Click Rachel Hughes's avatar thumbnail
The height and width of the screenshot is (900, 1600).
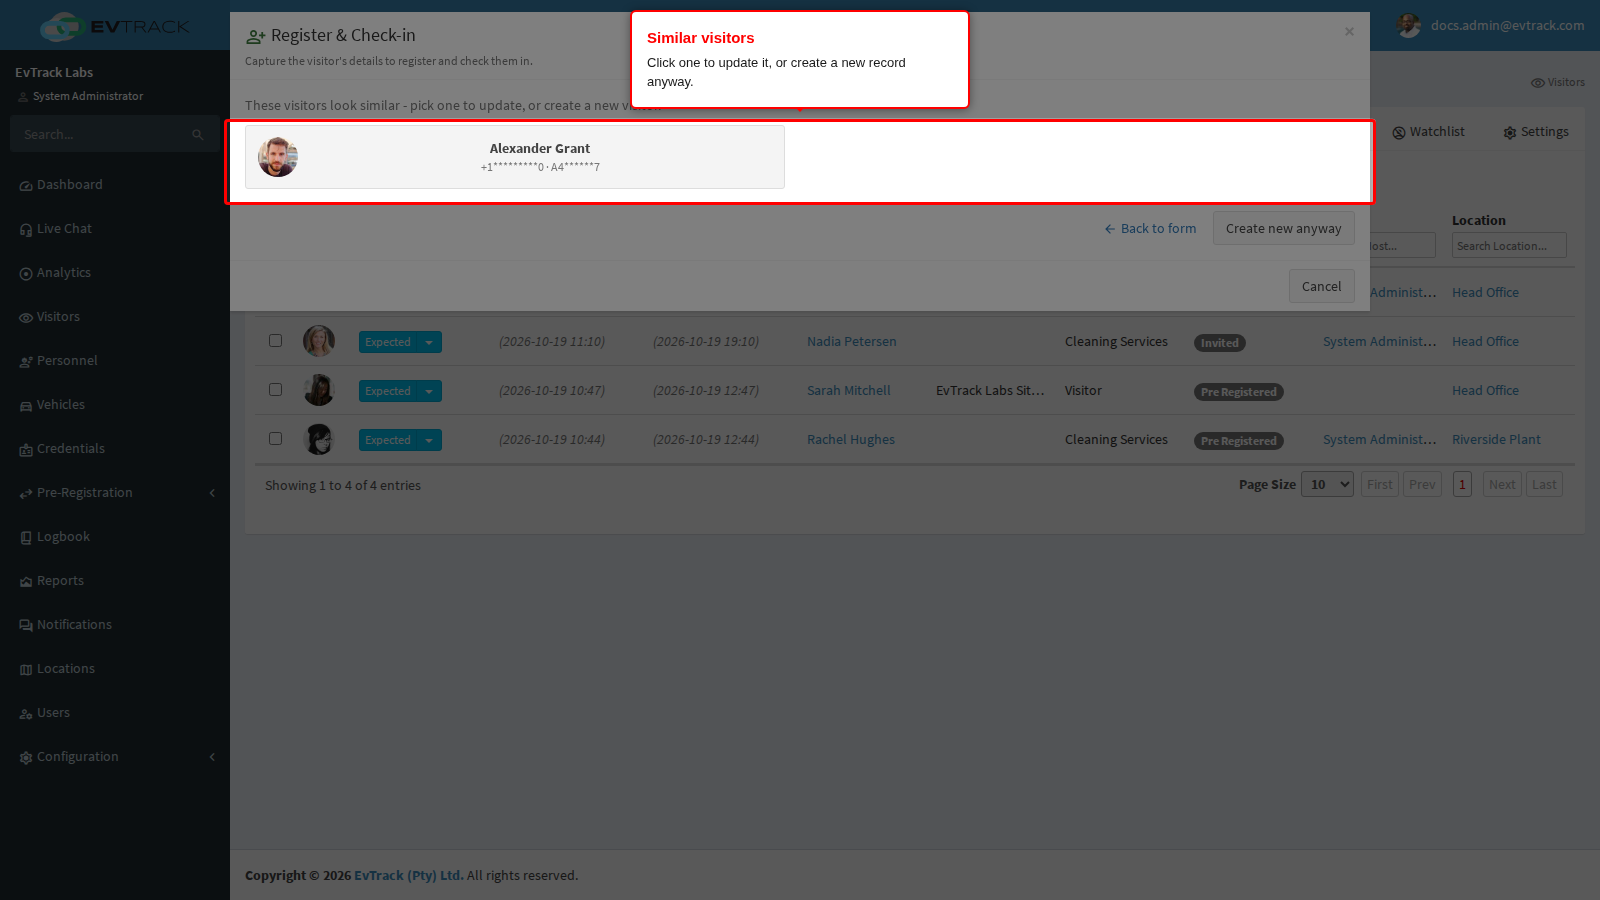(x=319, y=439)
